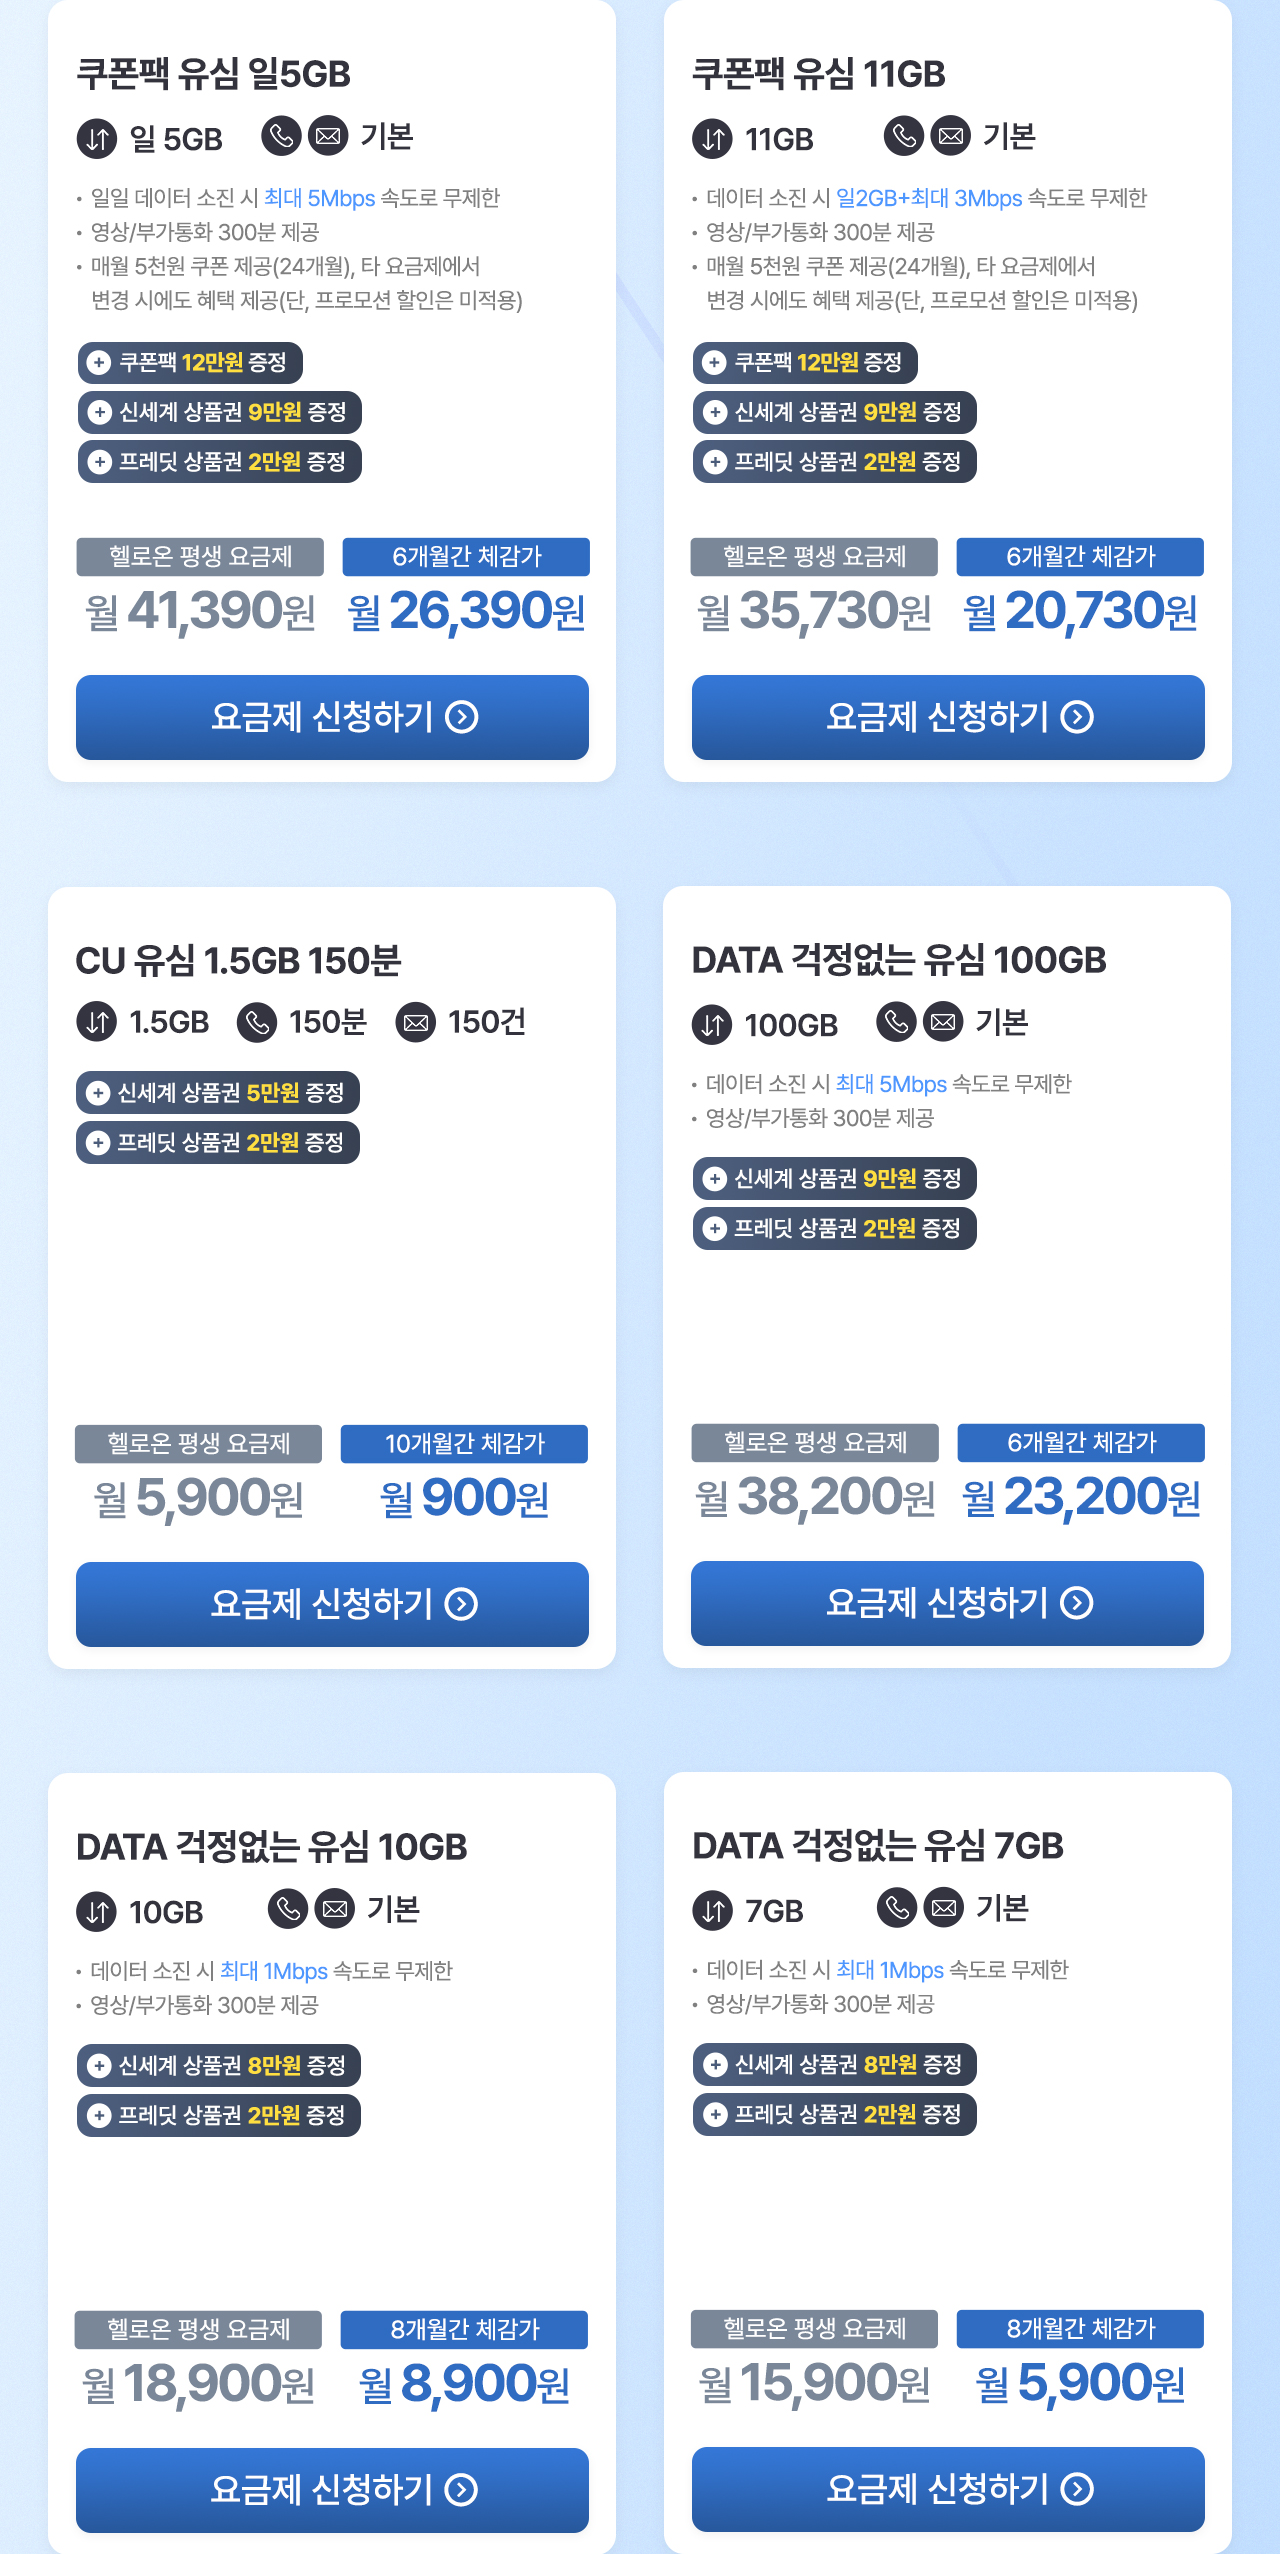Apply for 쿠폰팩 유심 일5GB plan
The height and width of the screenshot is (2554, 1280).
click(x=332, y=717)
